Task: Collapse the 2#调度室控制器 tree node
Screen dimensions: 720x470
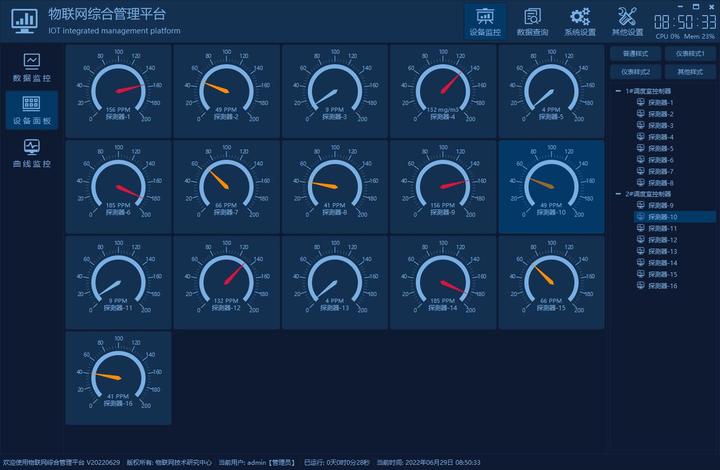Action: (619, 194)
